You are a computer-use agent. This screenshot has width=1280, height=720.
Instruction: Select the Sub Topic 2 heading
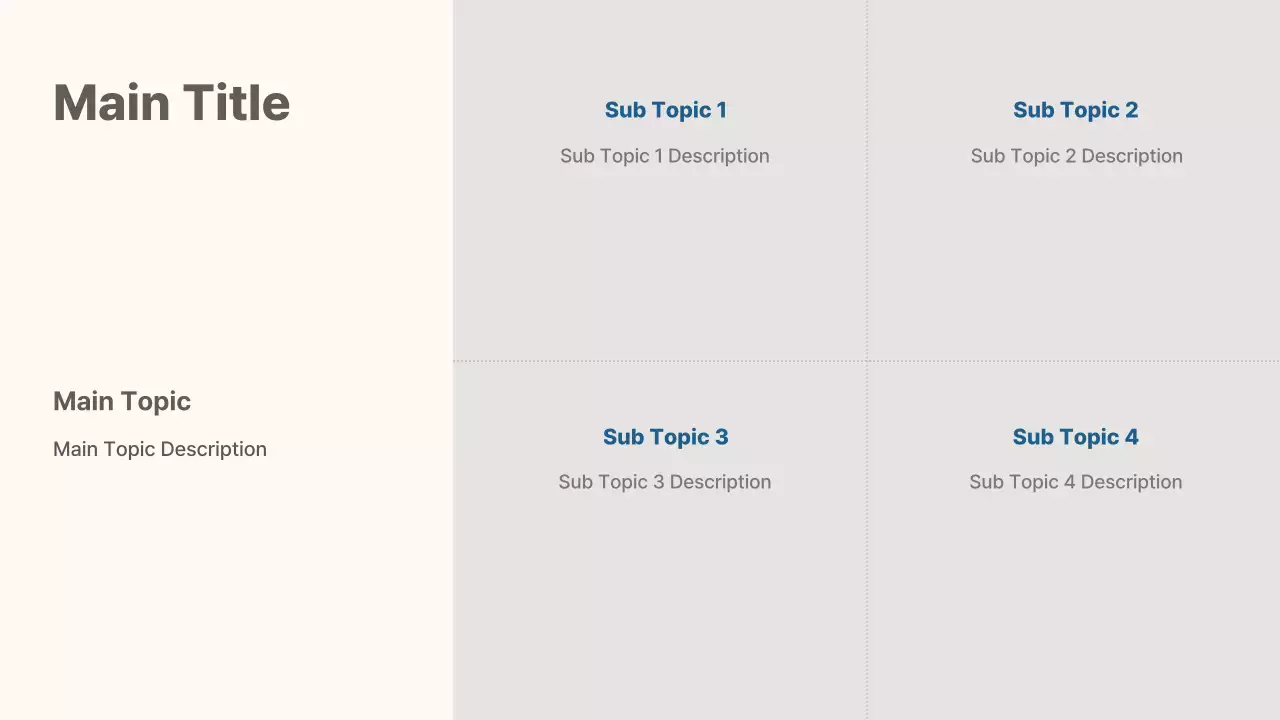[1075, 110]
